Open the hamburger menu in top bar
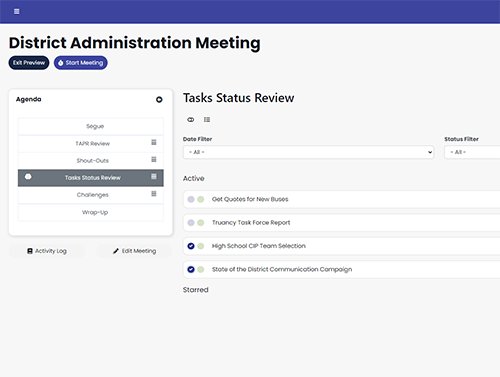 (17, 12)
